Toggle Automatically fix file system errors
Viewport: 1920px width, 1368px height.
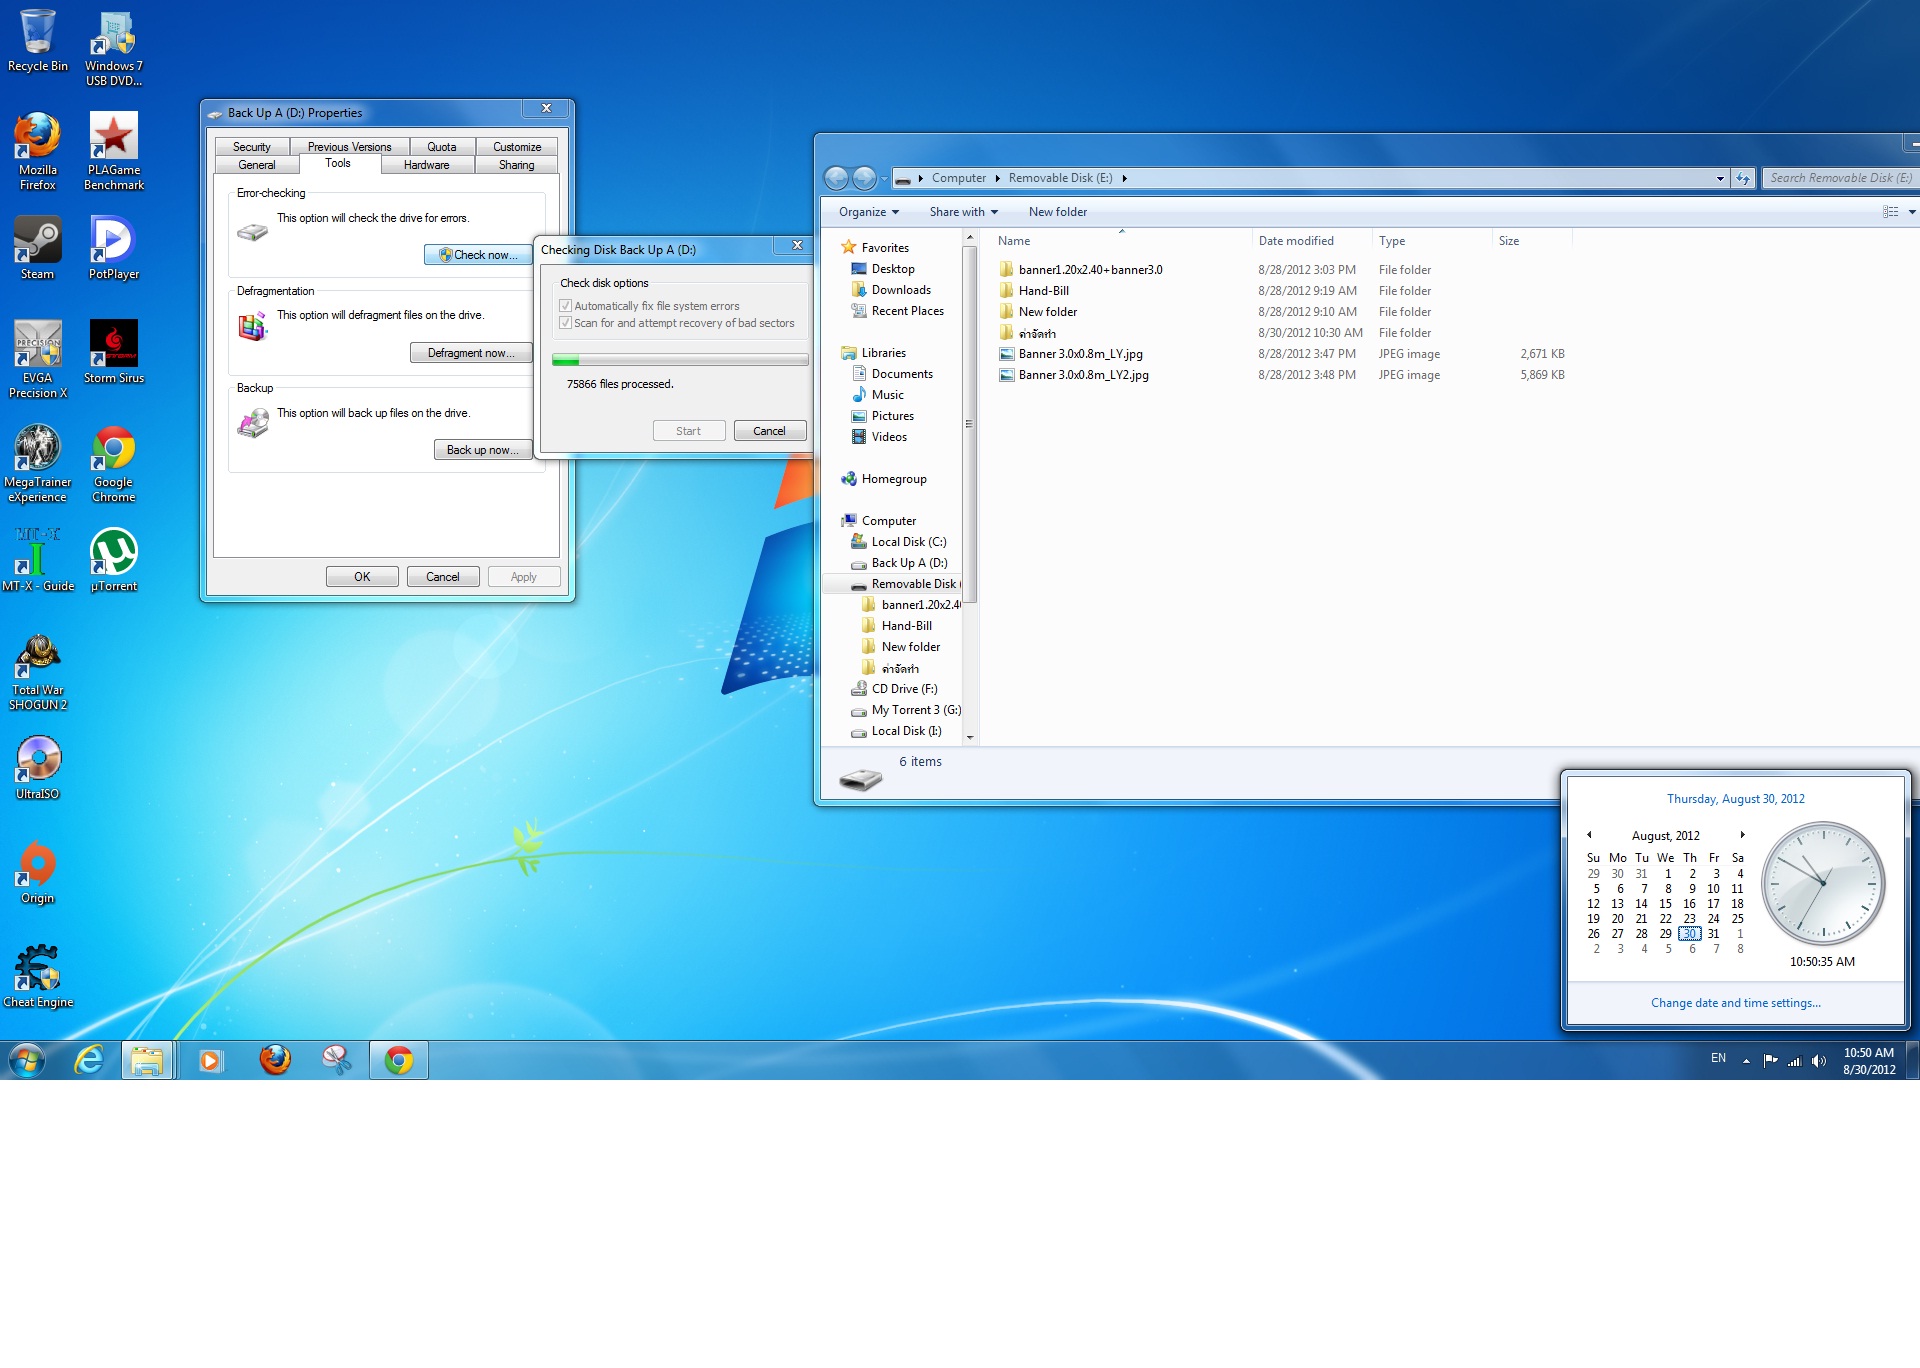click(x=566, y=306)
